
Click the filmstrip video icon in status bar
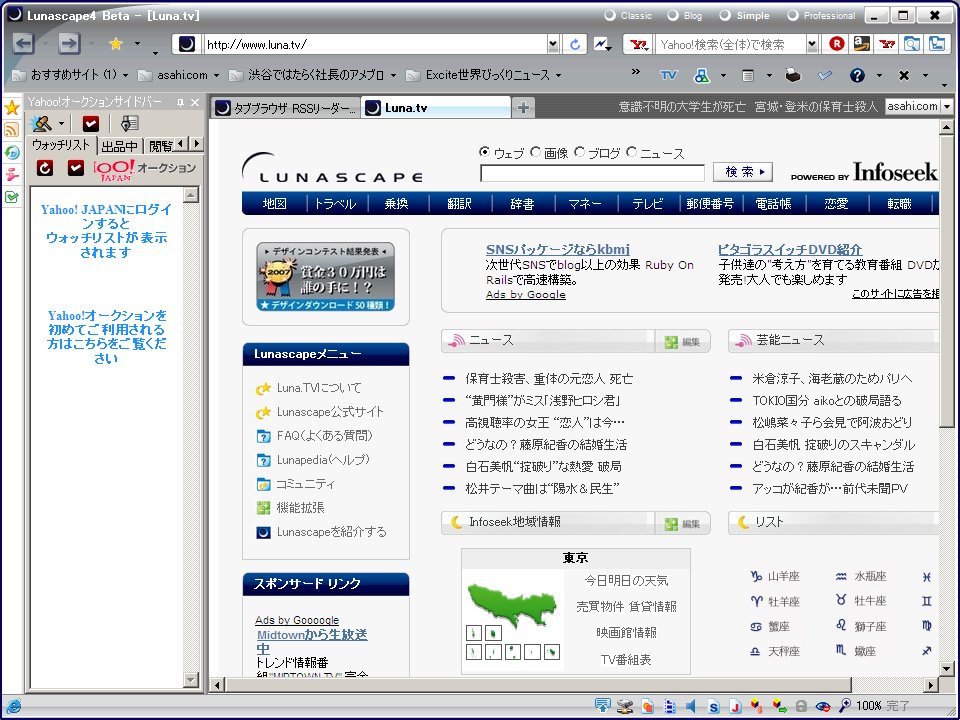tap(670, 706)
